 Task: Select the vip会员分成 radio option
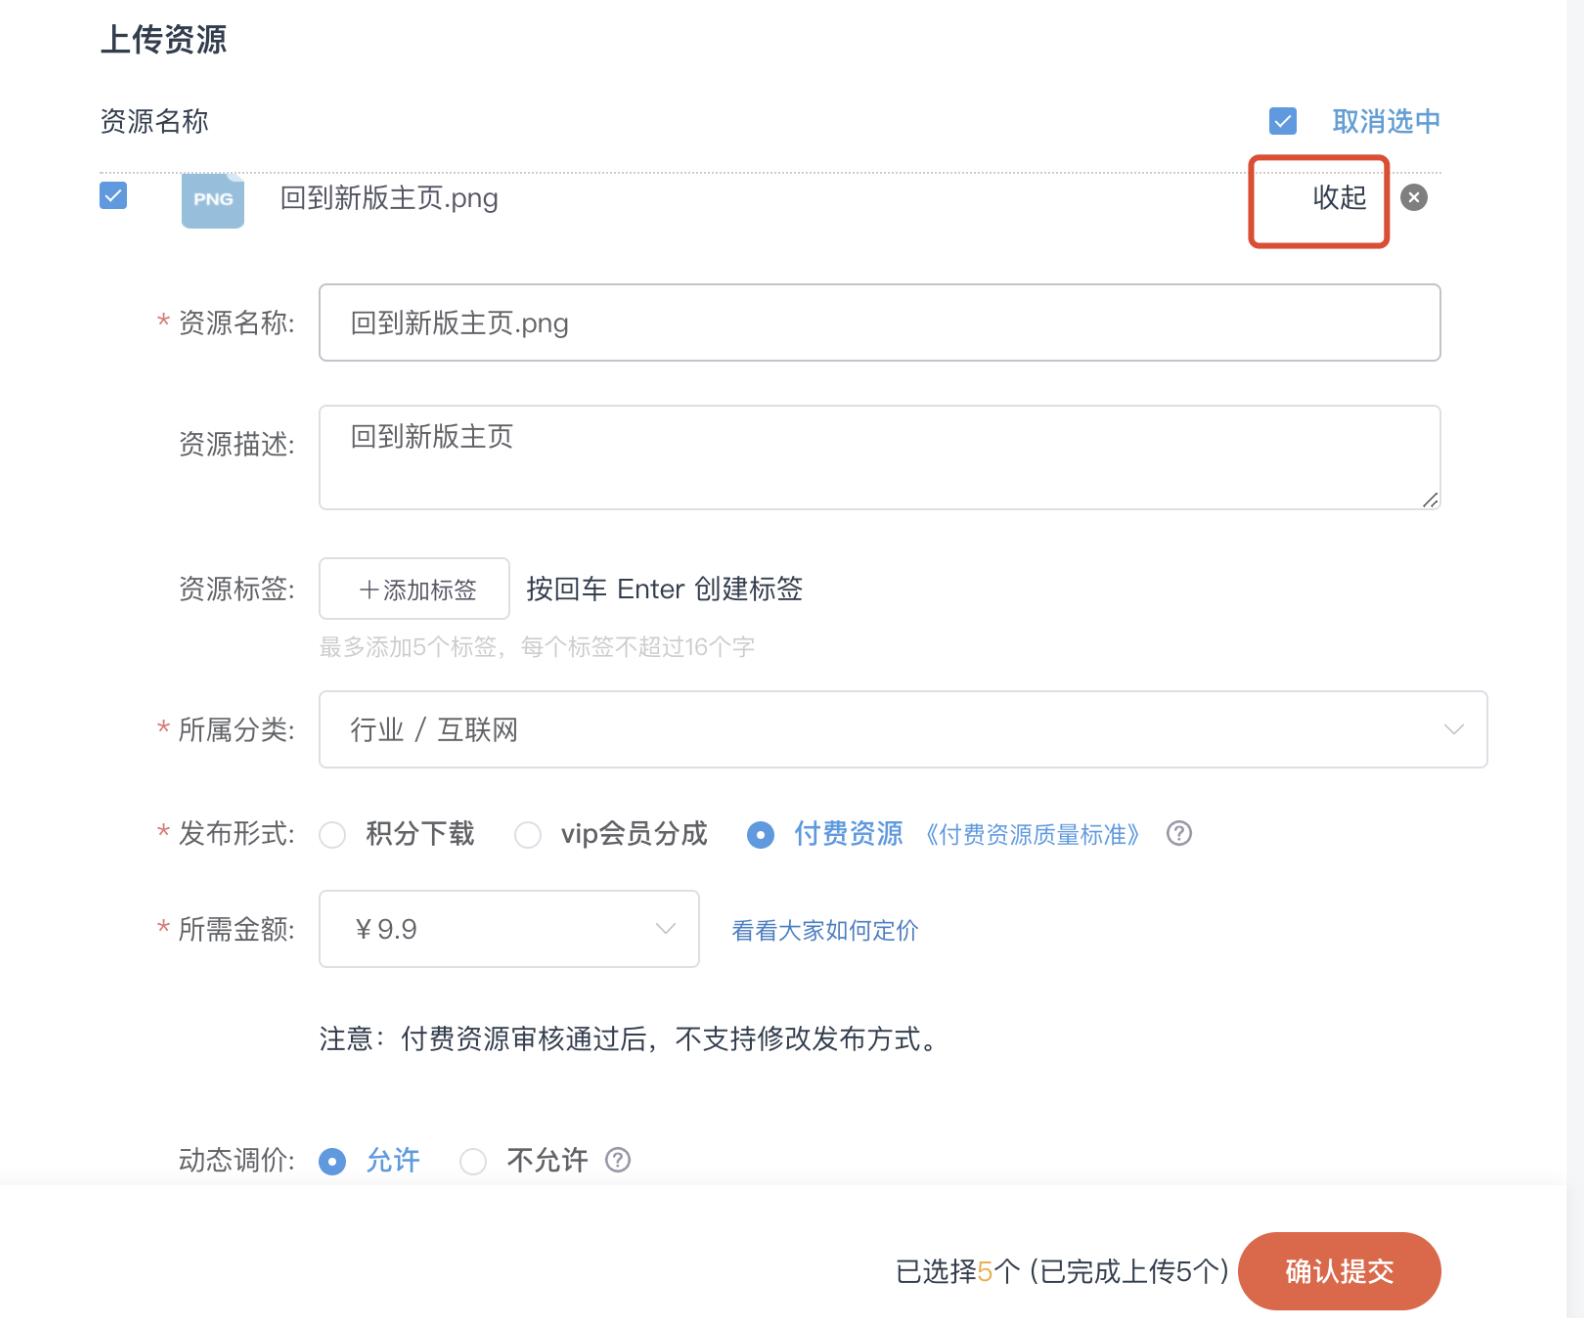(527, 834)
